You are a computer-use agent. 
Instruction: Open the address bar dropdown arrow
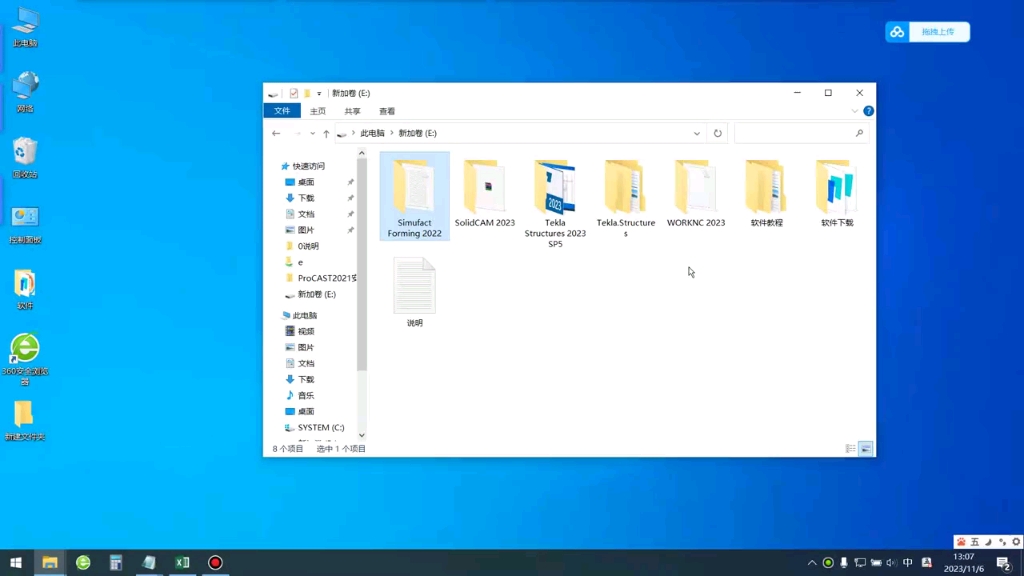click(697, 132)
